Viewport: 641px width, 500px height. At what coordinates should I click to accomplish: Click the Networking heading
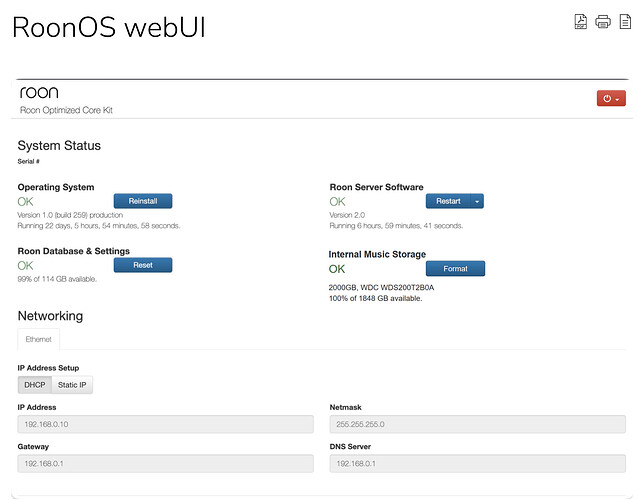click(x=50, y=316)
